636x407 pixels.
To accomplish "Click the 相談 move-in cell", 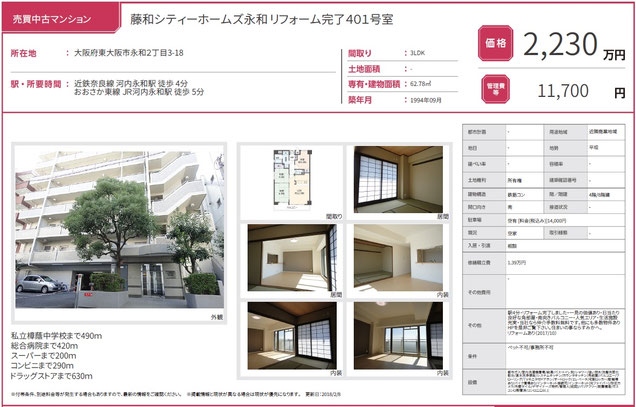I will 565,245.
